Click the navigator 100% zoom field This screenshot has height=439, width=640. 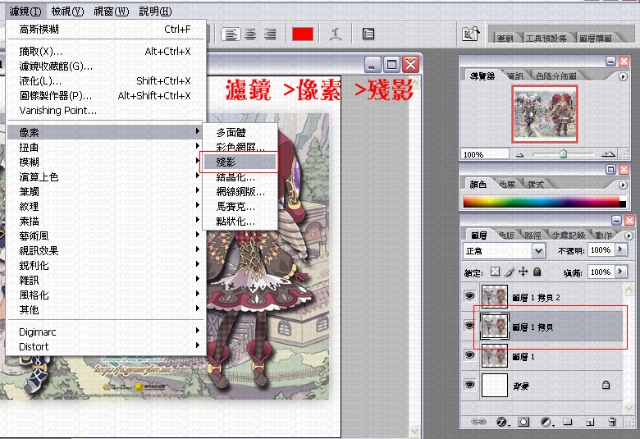coord(484,155)
